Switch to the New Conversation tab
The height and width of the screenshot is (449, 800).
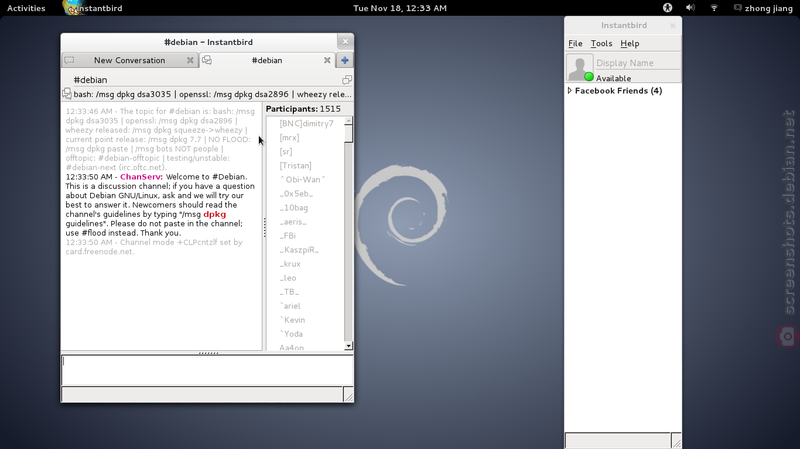(x=130, y=60)
